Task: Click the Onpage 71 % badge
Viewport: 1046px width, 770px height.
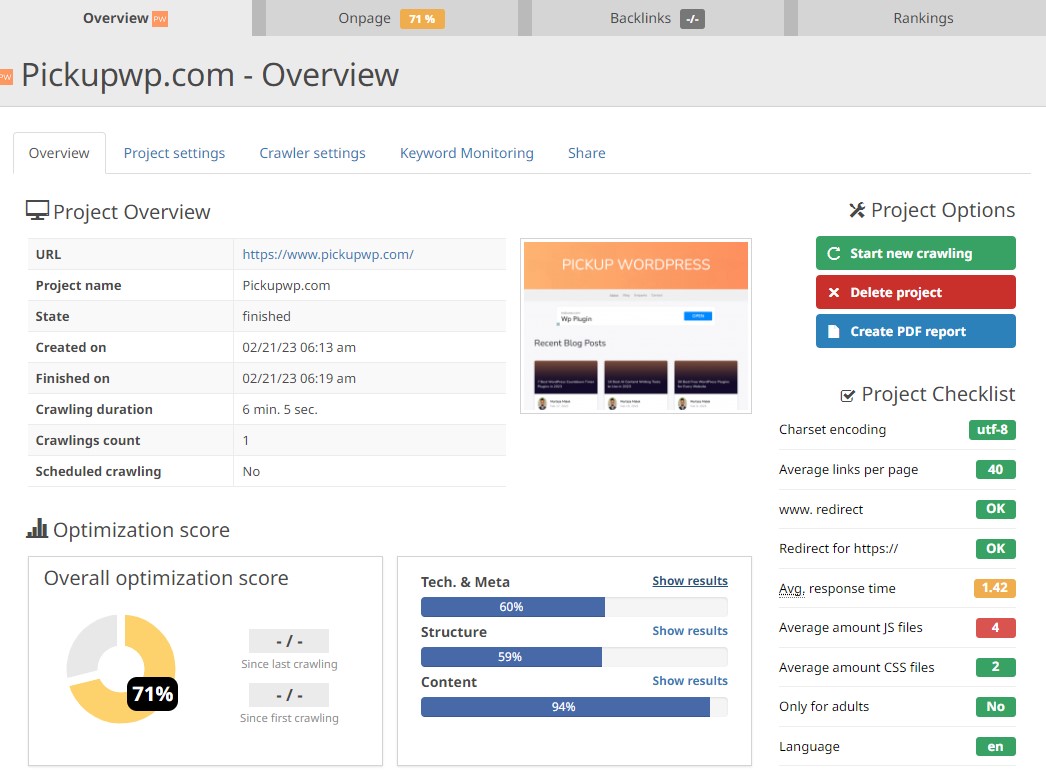Action: (x=422, y=19)
